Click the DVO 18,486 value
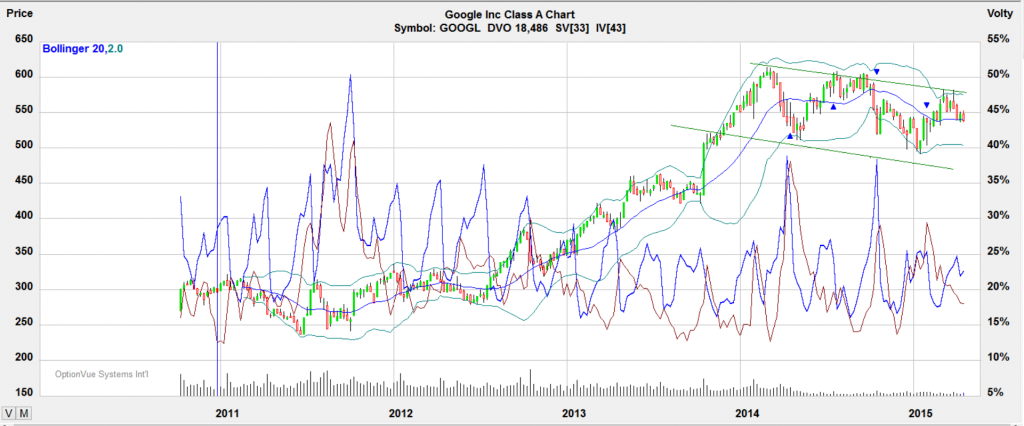1024x426 pixels. click(x=519, y=28)
